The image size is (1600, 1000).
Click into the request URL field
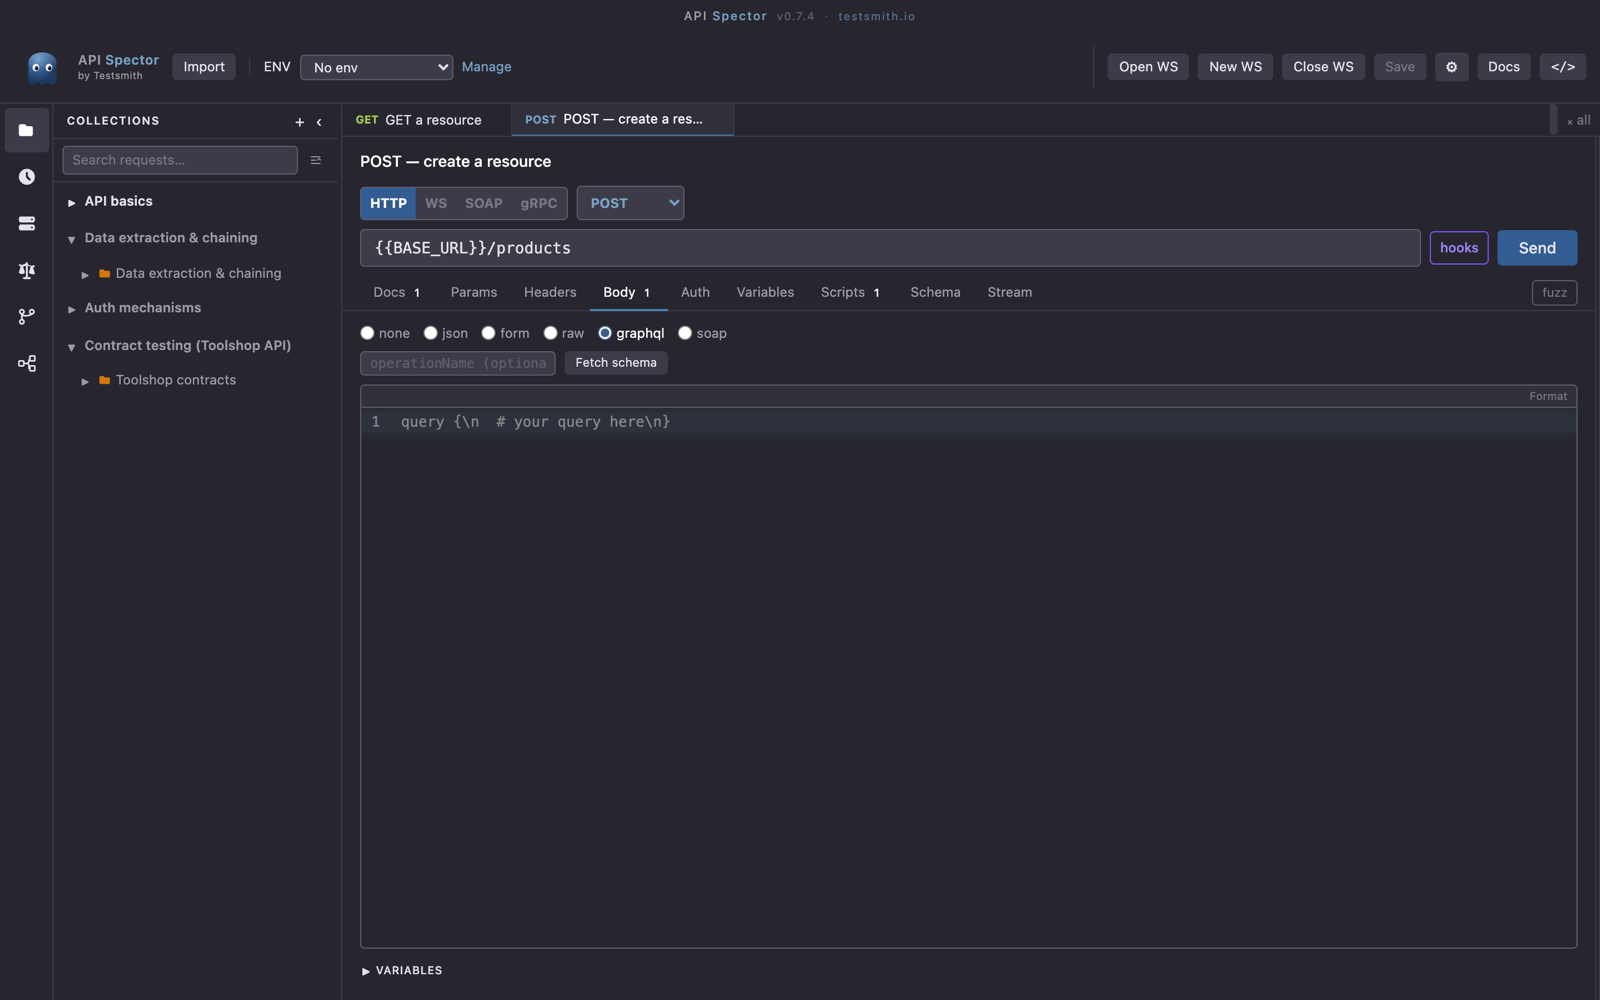tap(890, 248)
